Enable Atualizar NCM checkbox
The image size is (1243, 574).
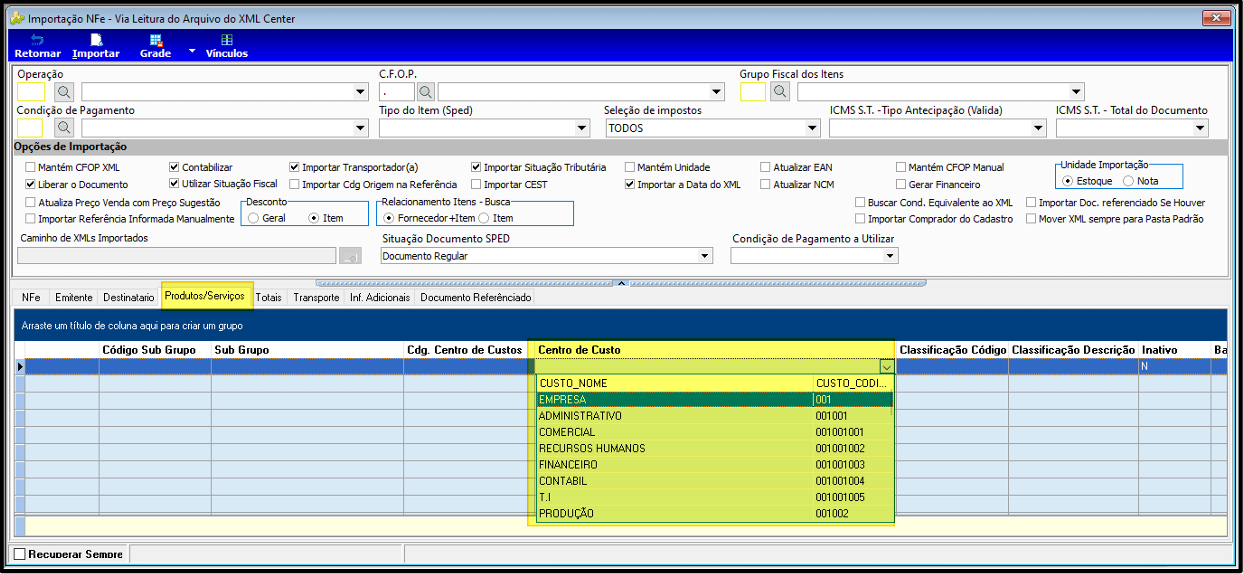tap(766, 185)
